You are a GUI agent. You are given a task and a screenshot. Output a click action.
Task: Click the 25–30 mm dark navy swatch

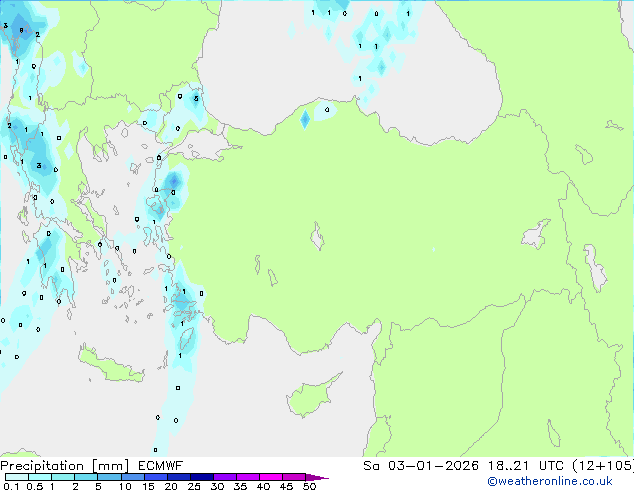coord(201,477)
